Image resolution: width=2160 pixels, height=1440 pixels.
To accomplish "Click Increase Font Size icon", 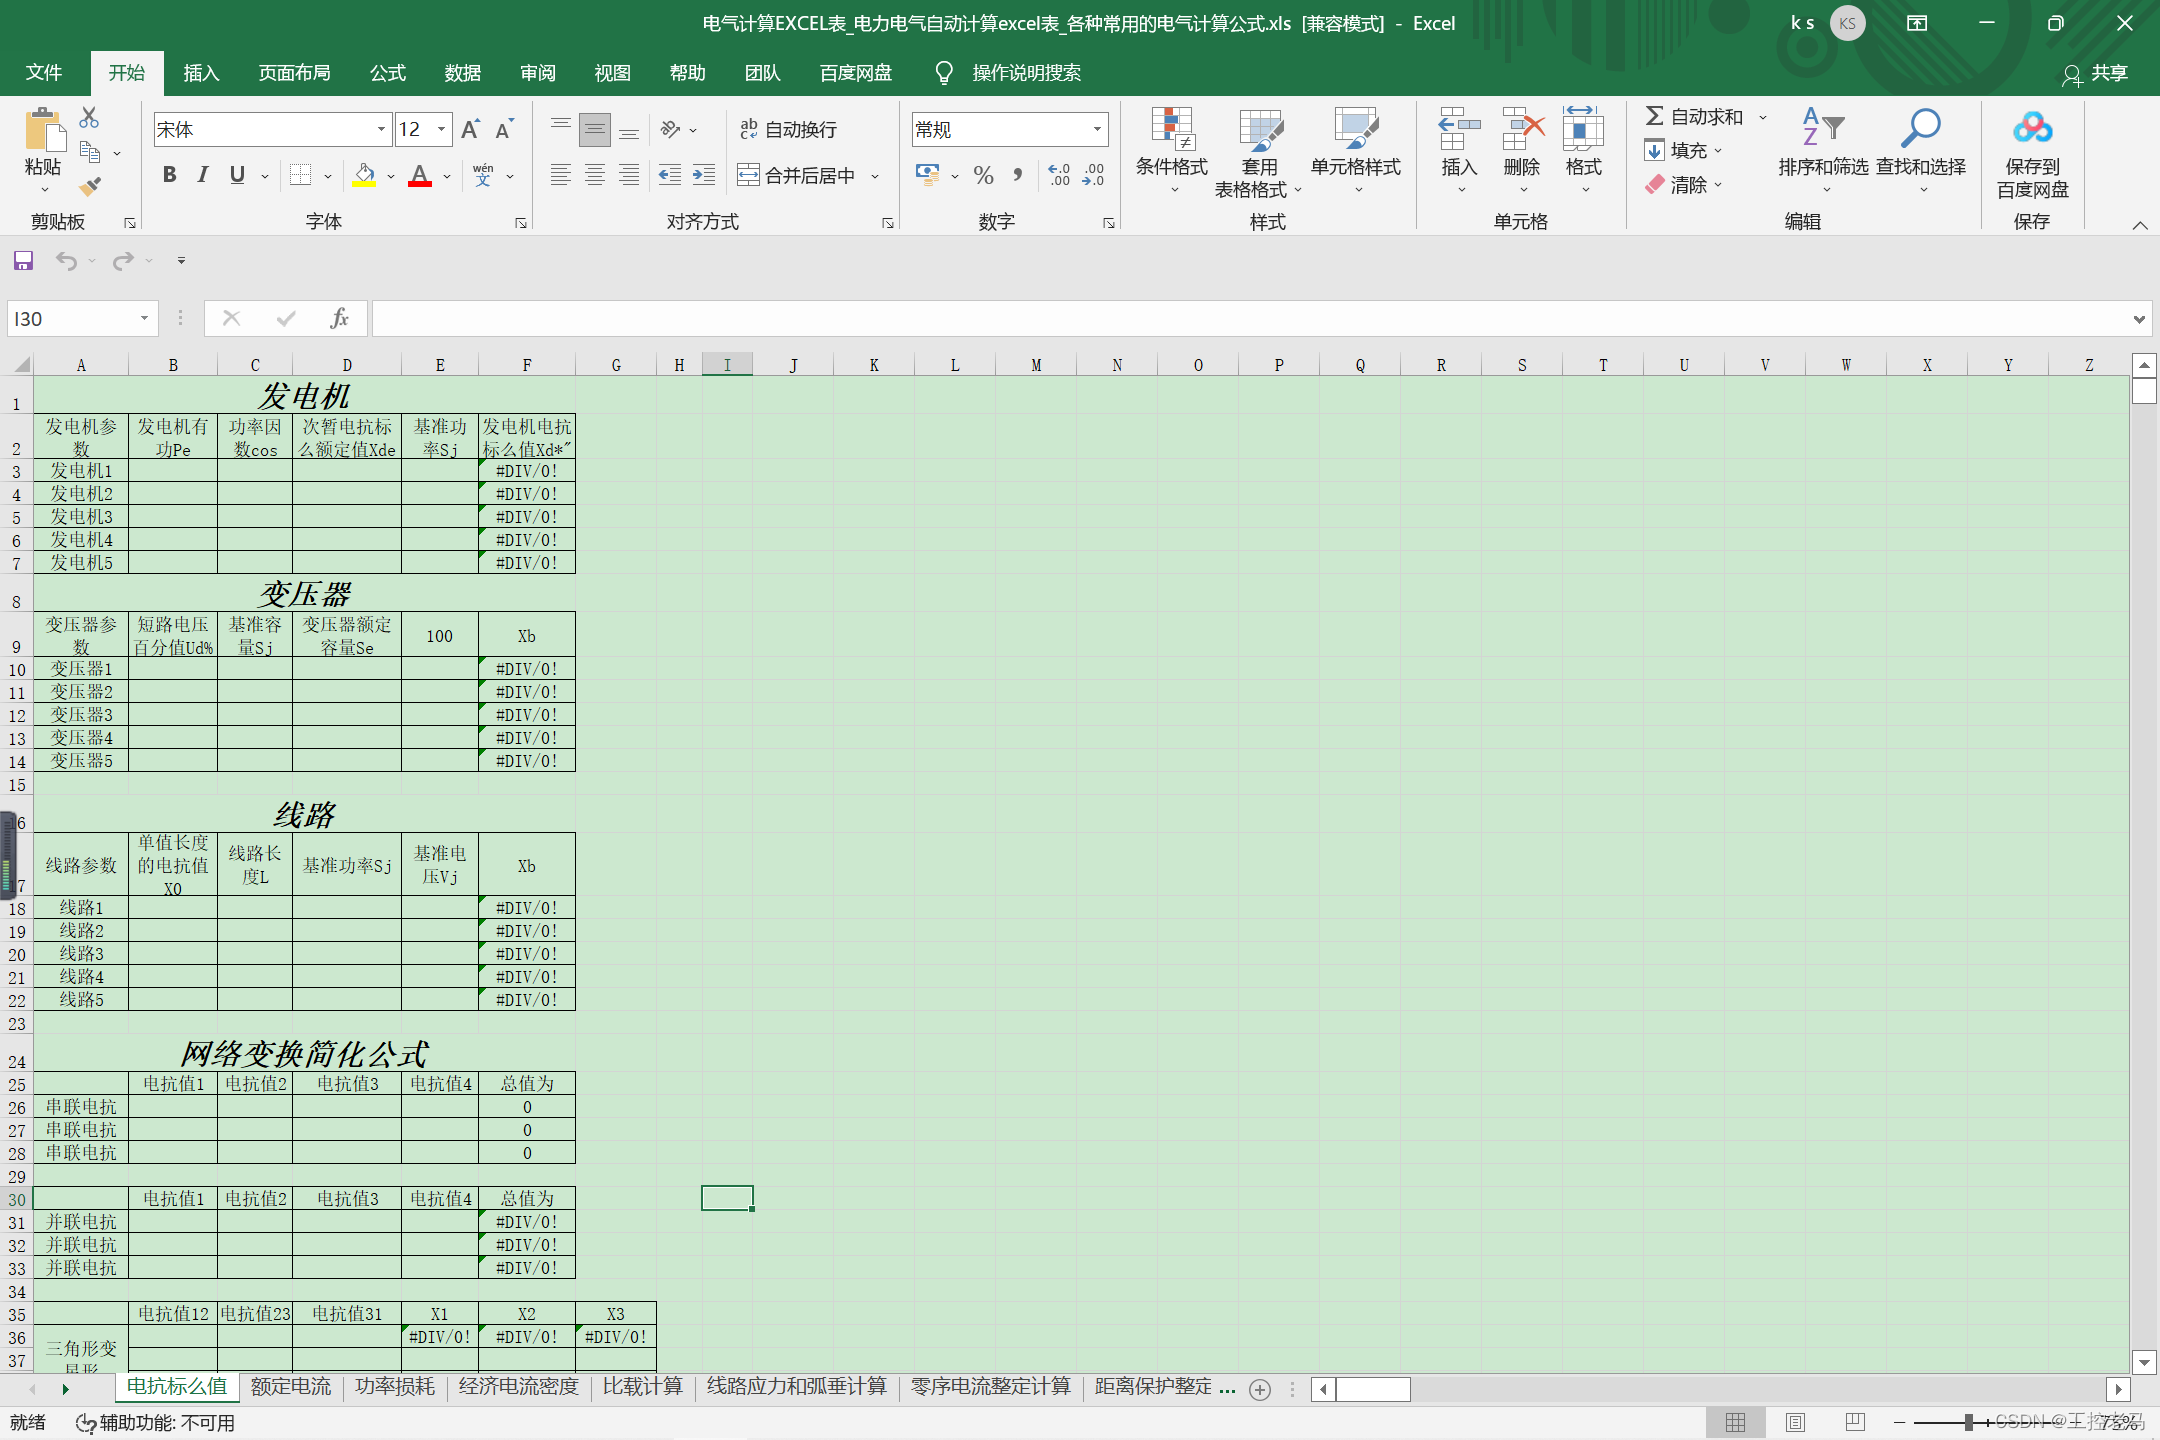I will tap(470, 130).
